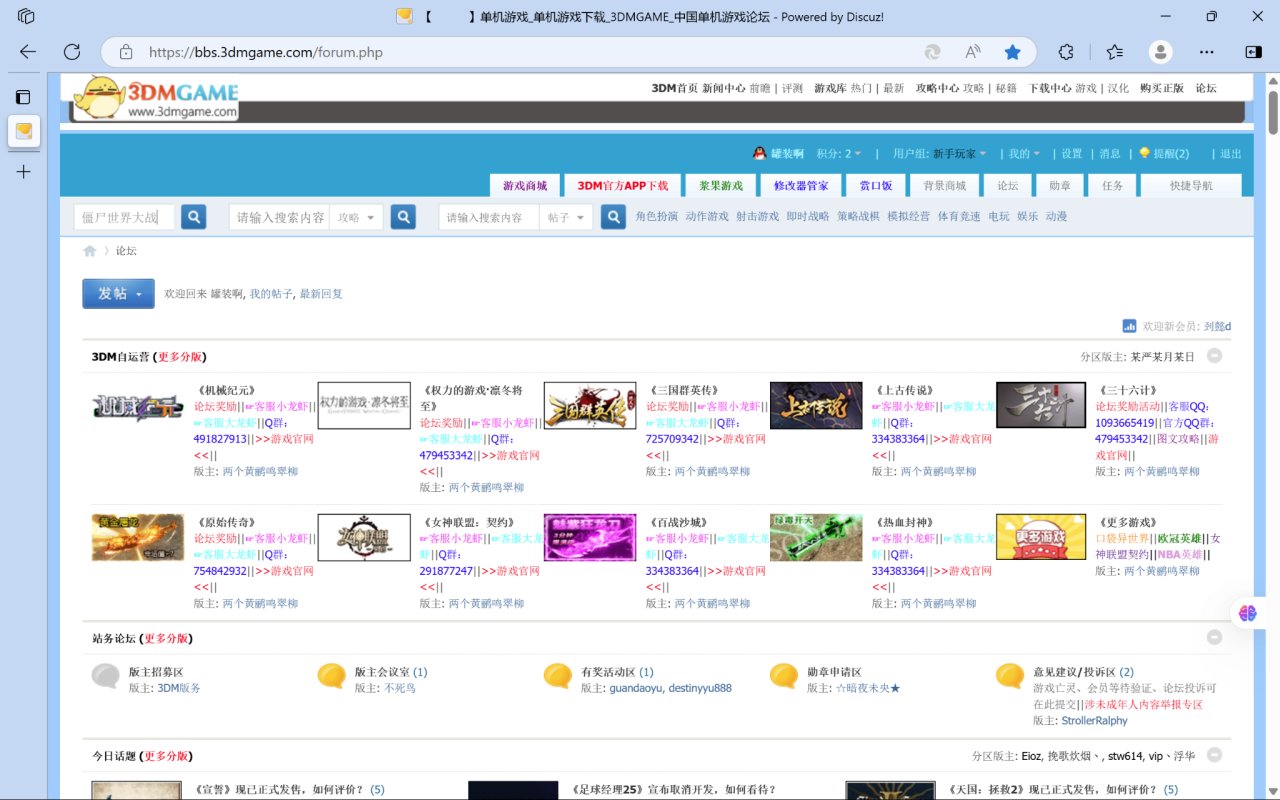Viewport: 1280px width, 800px height.
Task: Click the QQ penguin icon beside username
Action: coord(760,154)
